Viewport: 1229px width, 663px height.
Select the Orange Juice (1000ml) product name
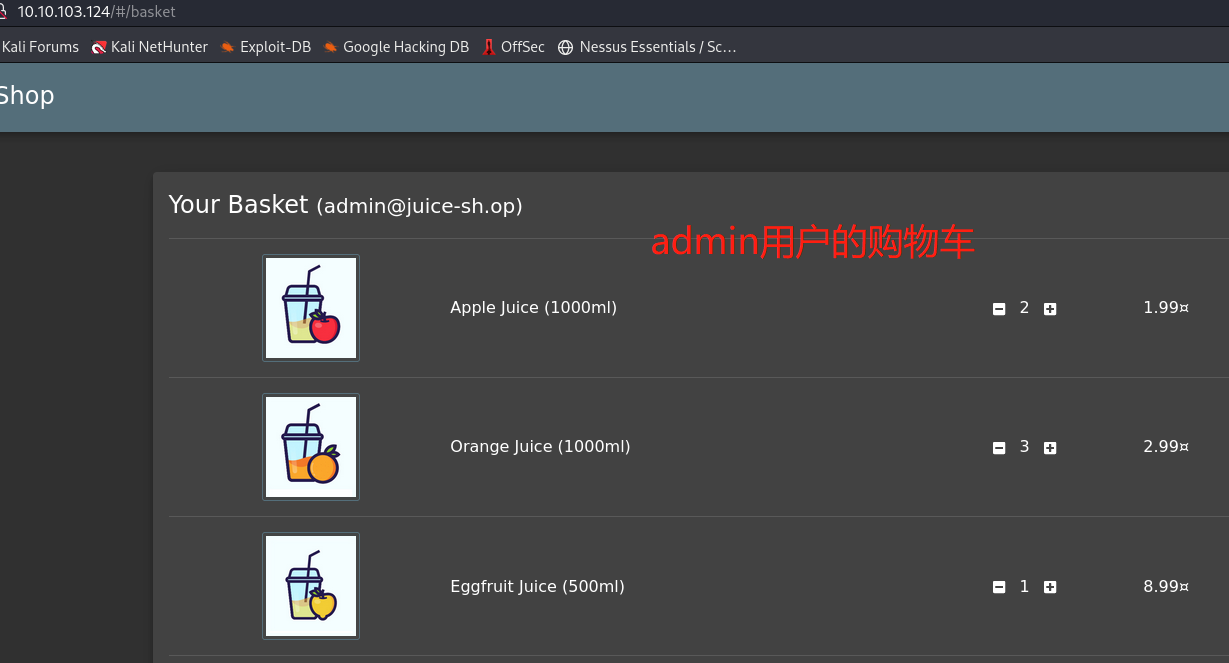coord(540,447)
